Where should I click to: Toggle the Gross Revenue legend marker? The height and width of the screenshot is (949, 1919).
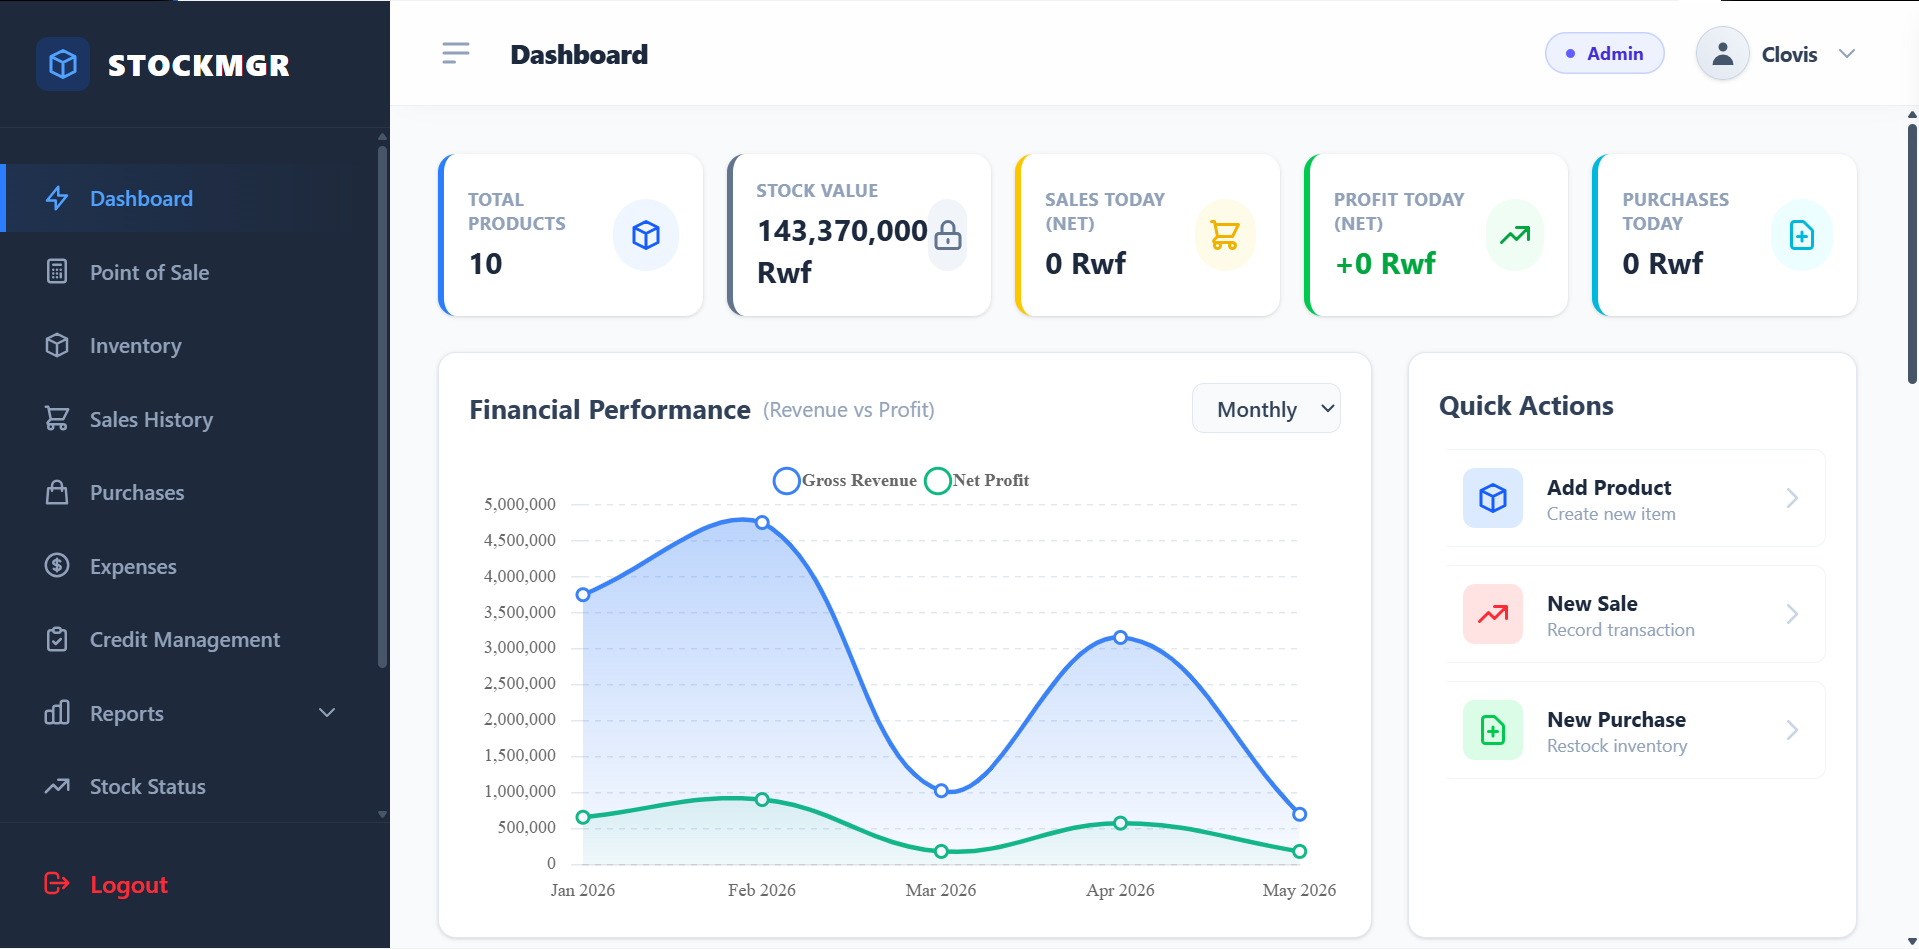[x=787, y=481]
